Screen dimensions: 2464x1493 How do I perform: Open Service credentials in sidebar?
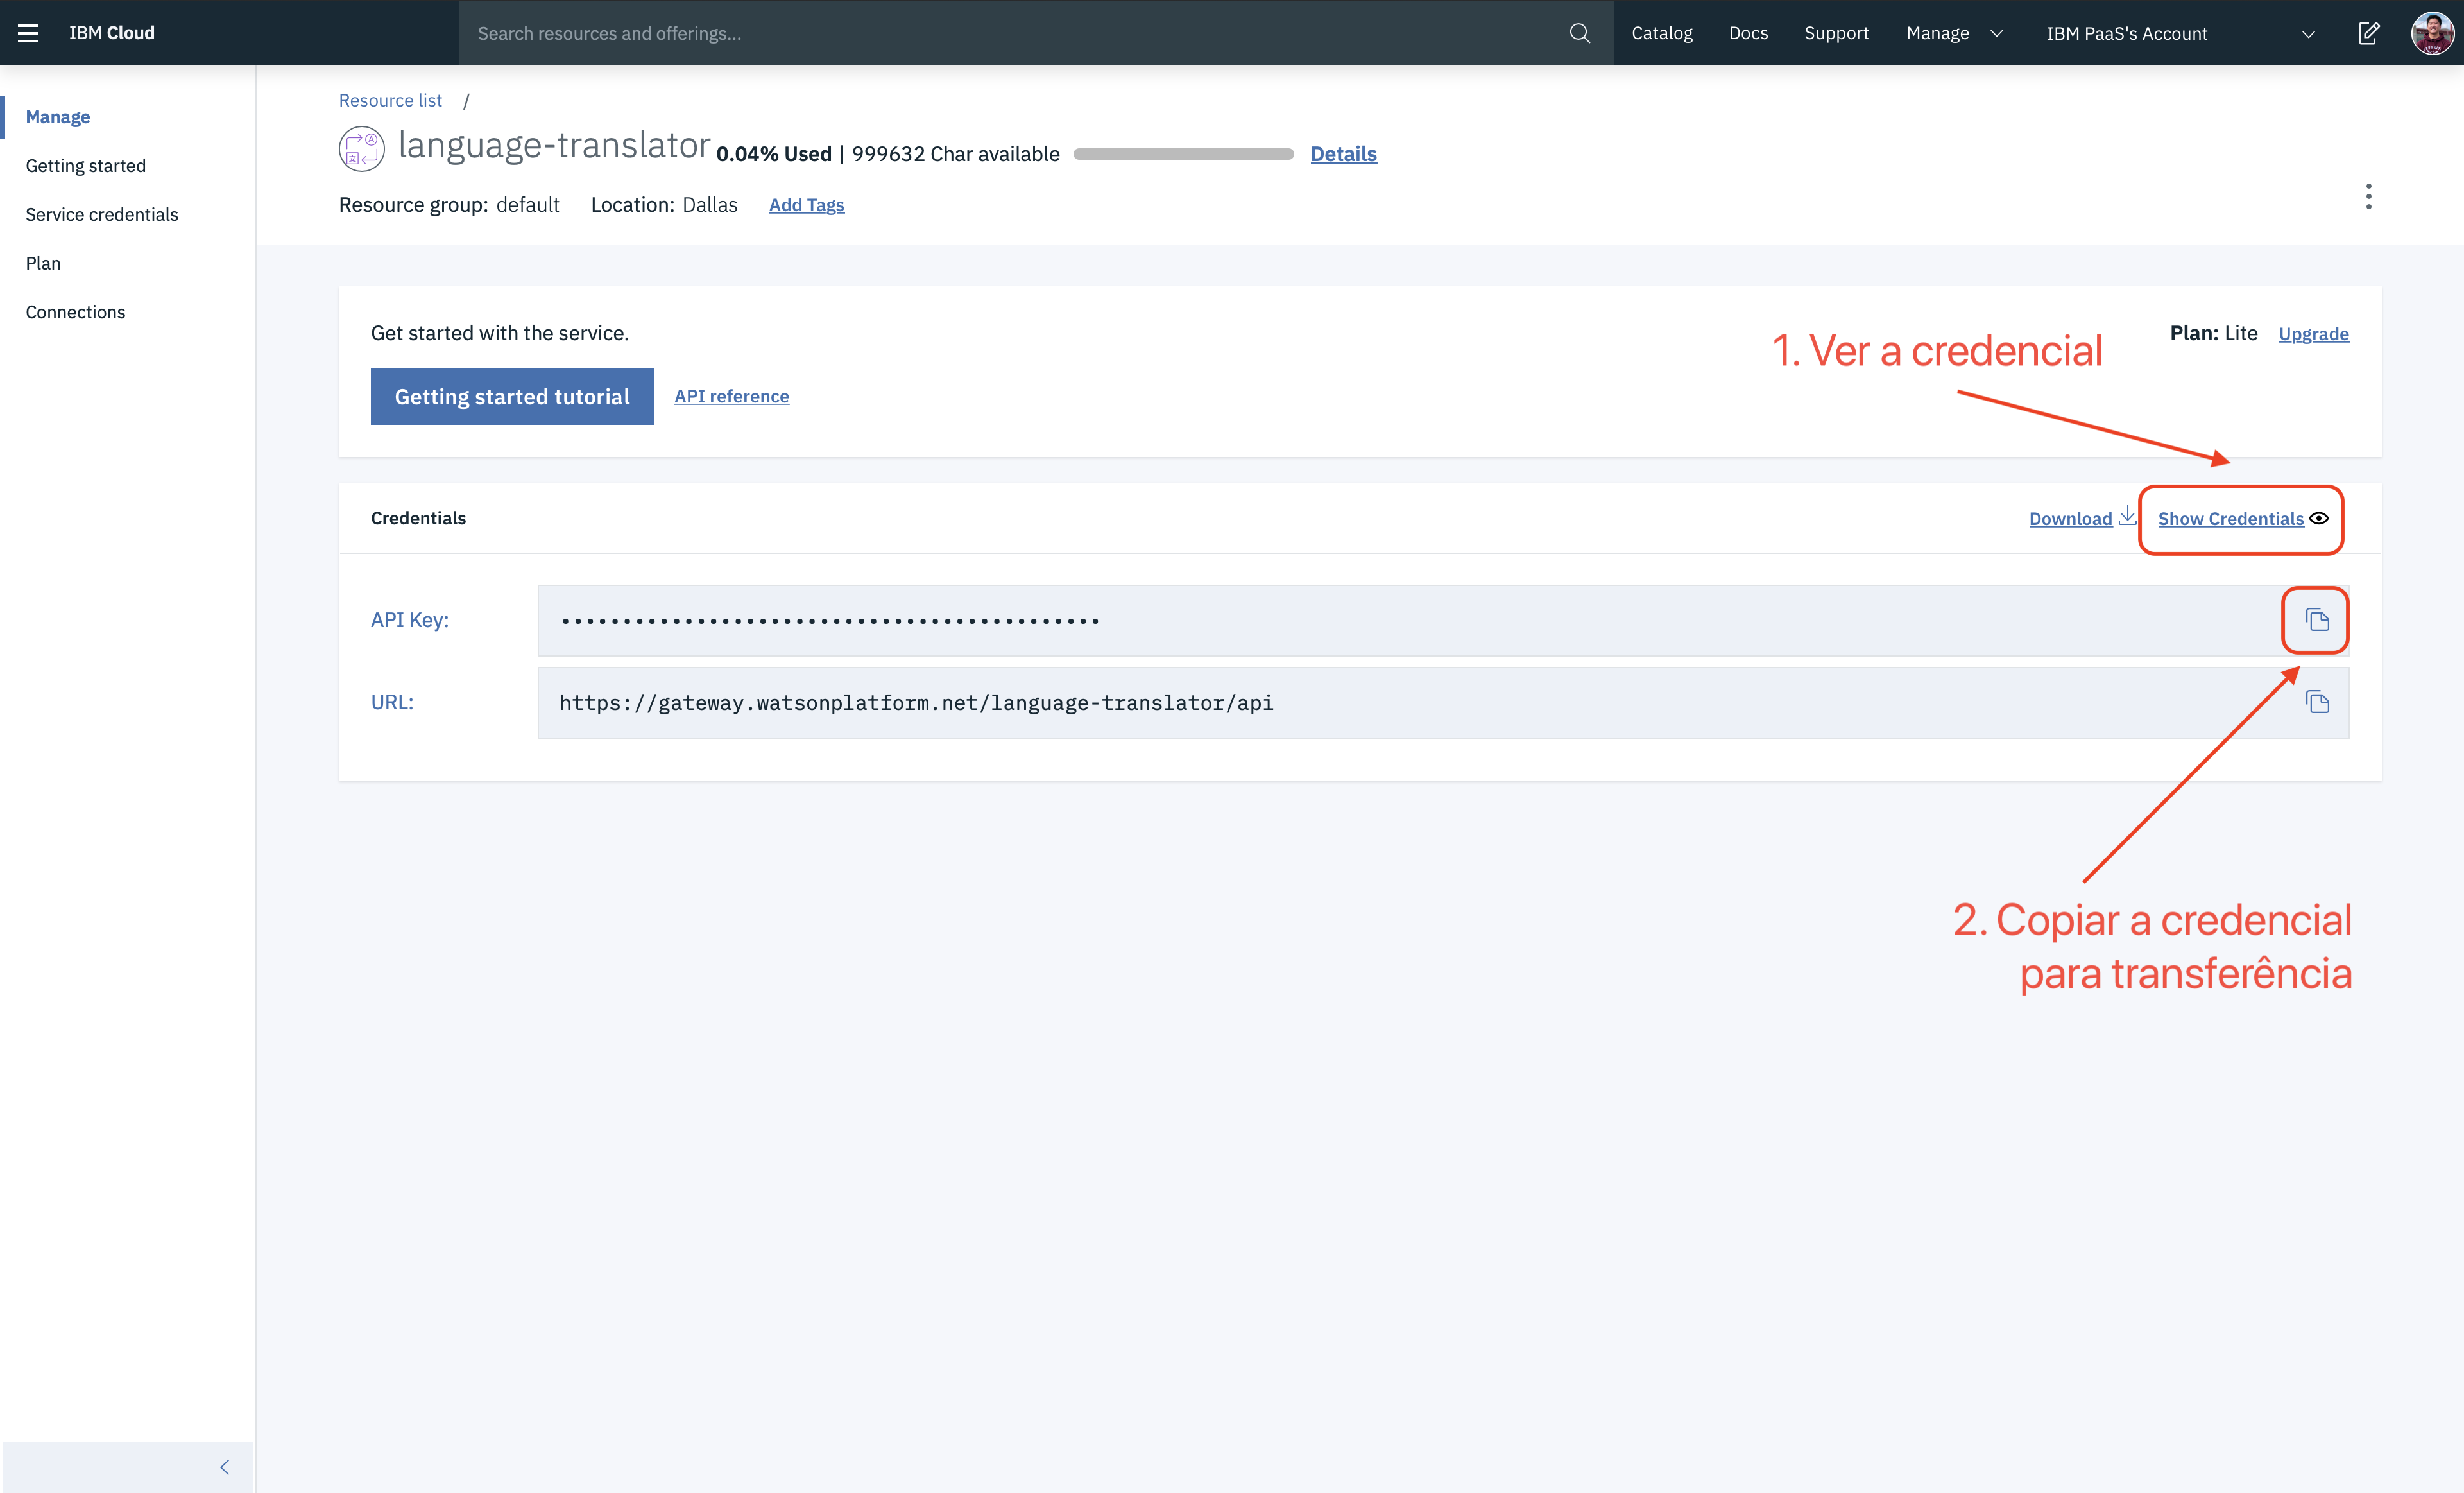pos(102,214)
